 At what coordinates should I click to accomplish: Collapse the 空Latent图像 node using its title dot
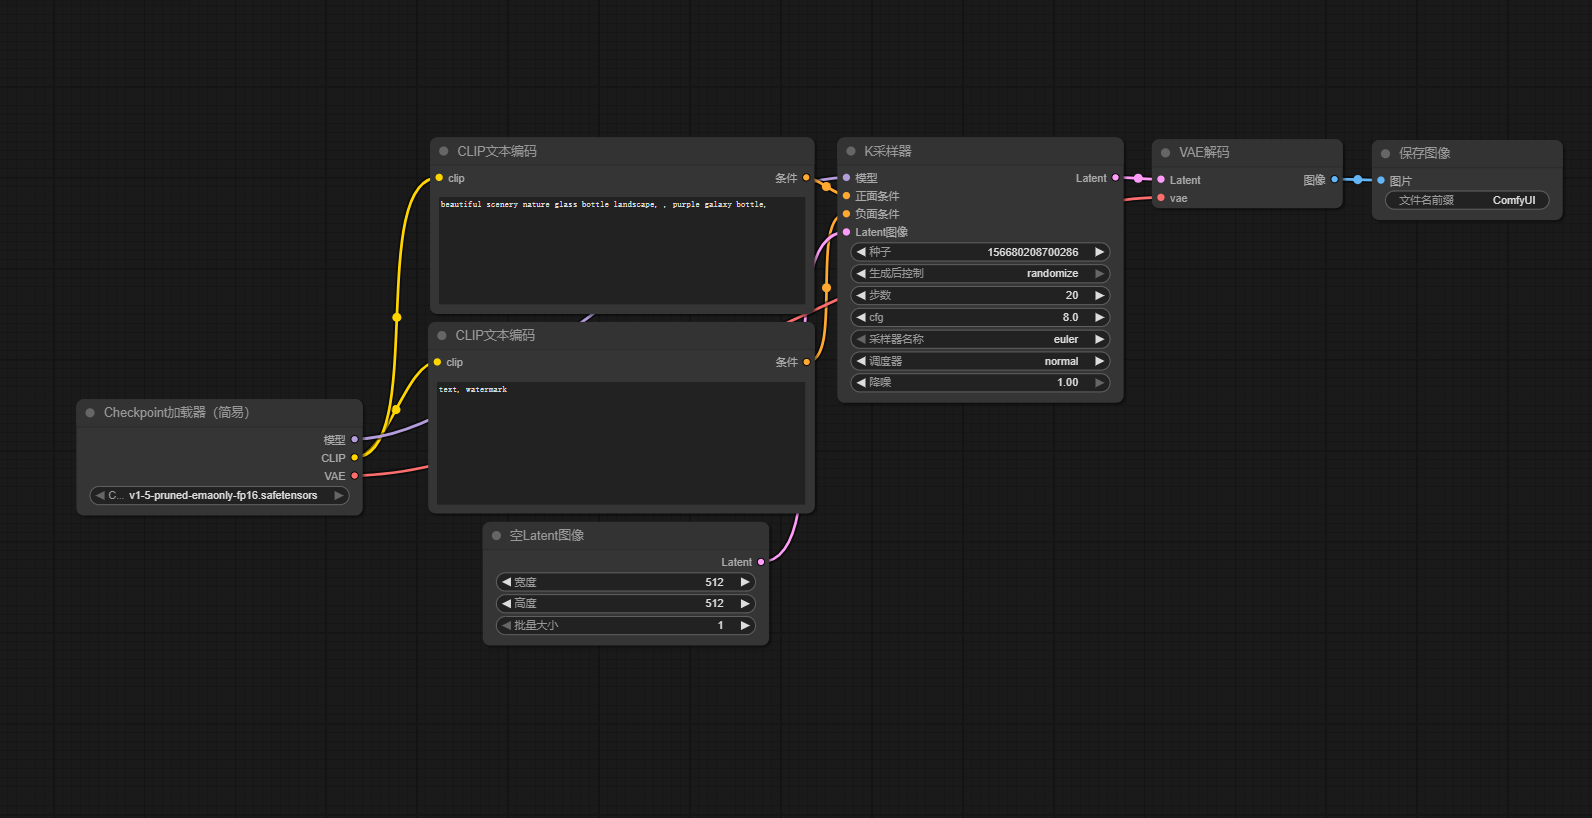pyautogui.click(x=496, y=536)
